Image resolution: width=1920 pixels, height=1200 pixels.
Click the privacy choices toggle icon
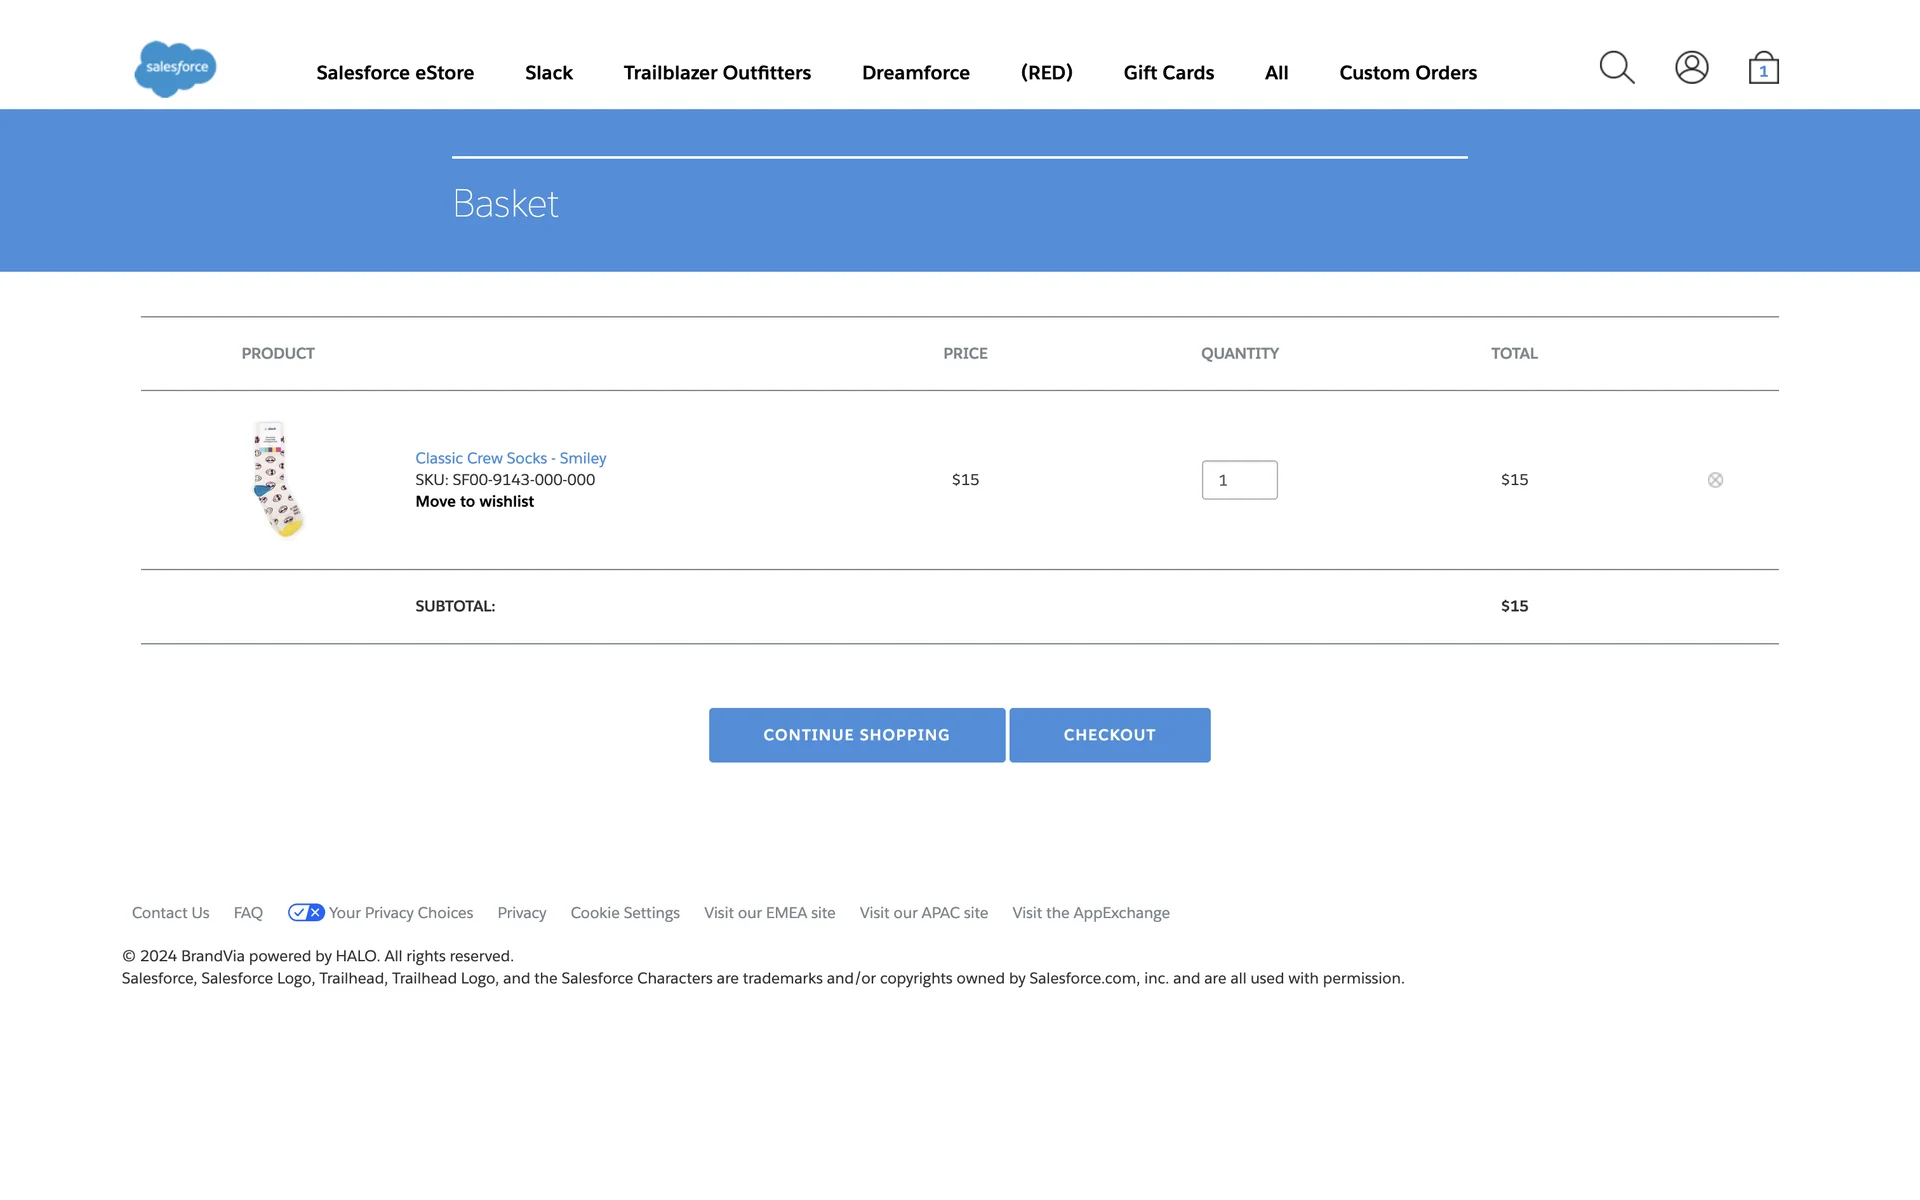coord(306,912)
